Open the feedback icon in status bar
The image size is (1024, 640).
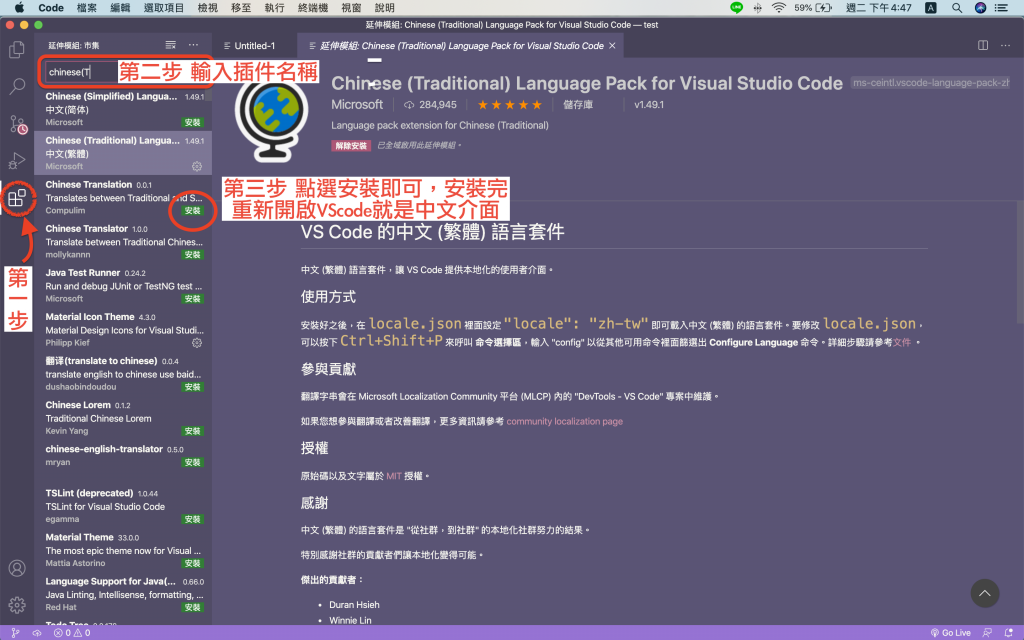(x=987, y=633)
